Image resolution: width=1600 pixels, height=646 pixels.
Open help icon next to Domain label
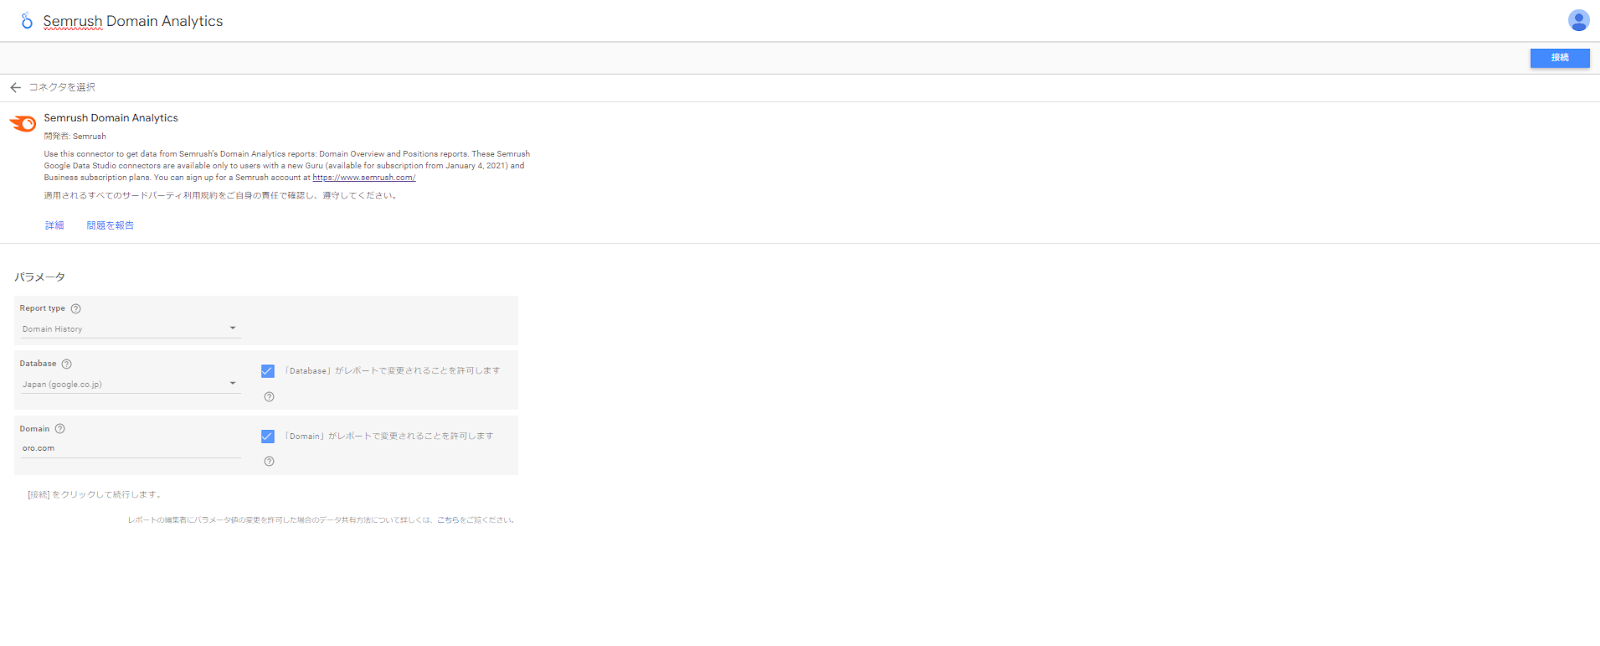point(60,429)
